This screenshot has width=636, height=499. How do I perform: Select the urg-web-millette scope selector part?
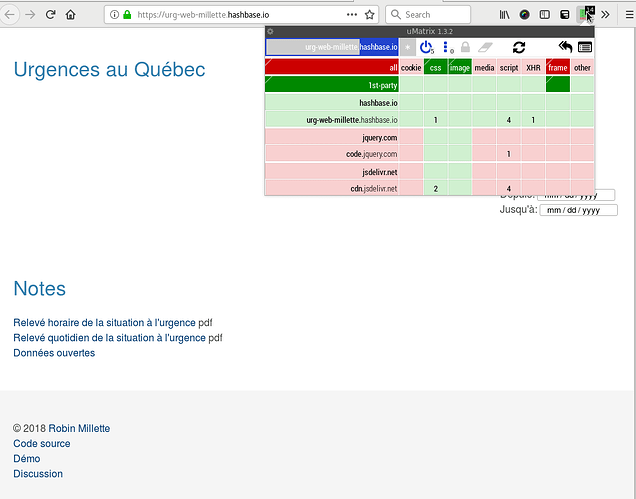tap(313, 47)
